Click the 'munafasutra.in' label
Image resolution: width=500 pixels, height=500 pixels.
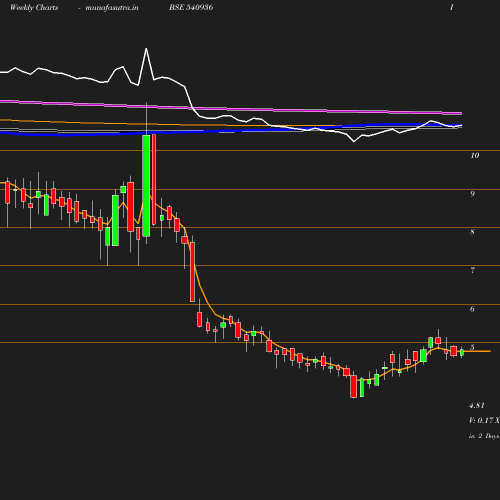coord(112,8)
